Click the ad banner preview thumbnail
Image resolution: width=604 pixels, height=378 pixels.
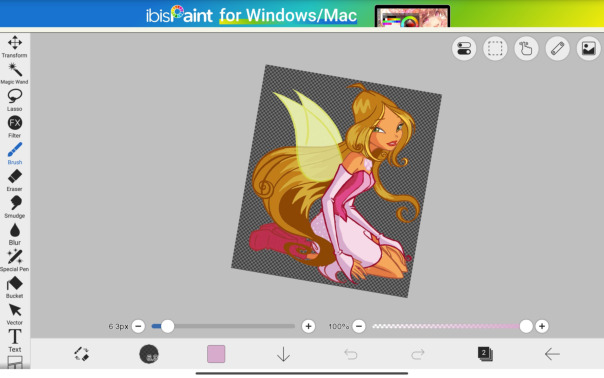(x=412, y=16)
